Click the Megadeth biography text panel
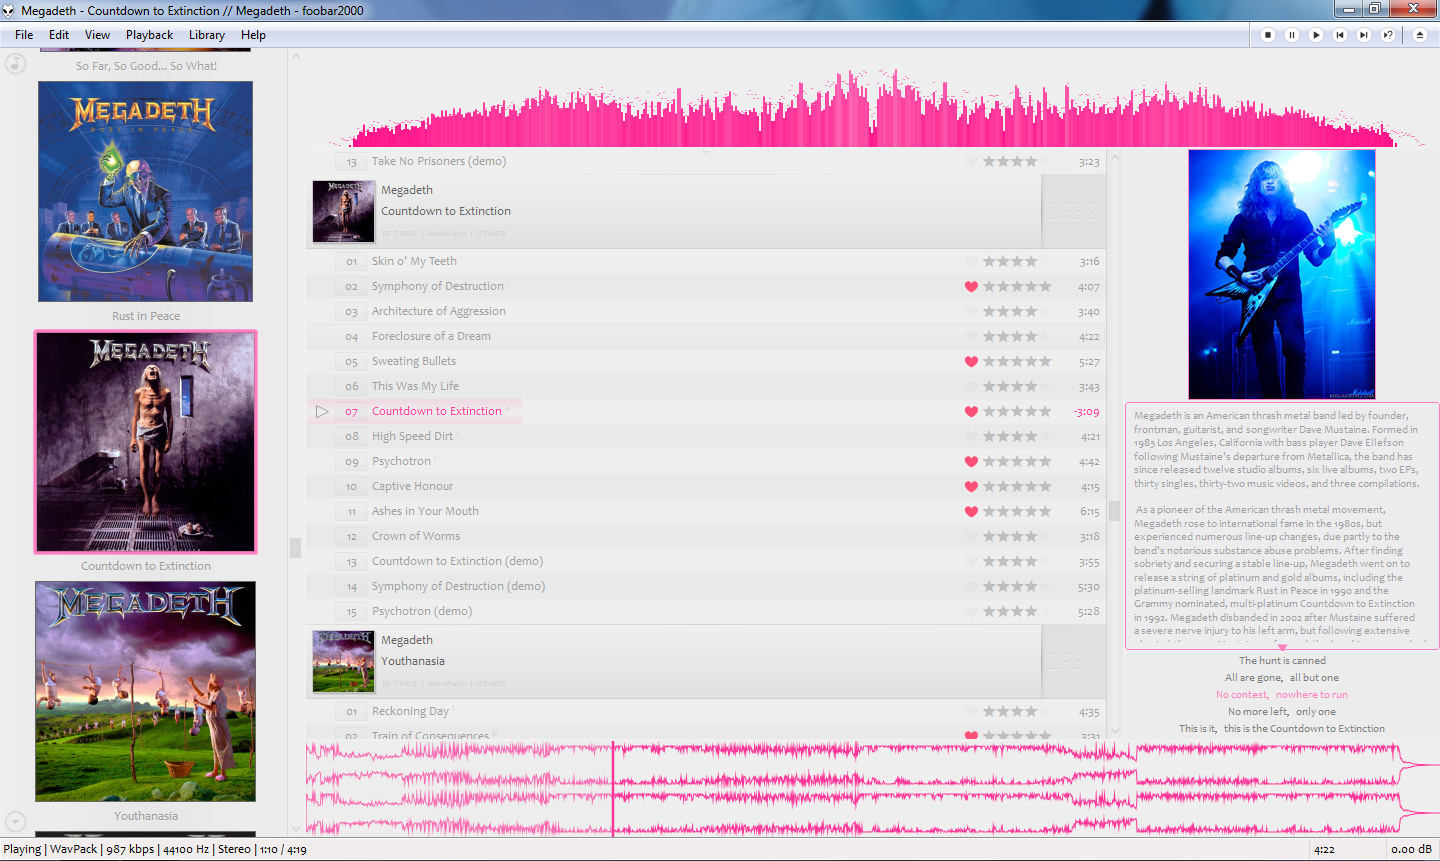The image size is (1440, 861). pos(1282,526)
